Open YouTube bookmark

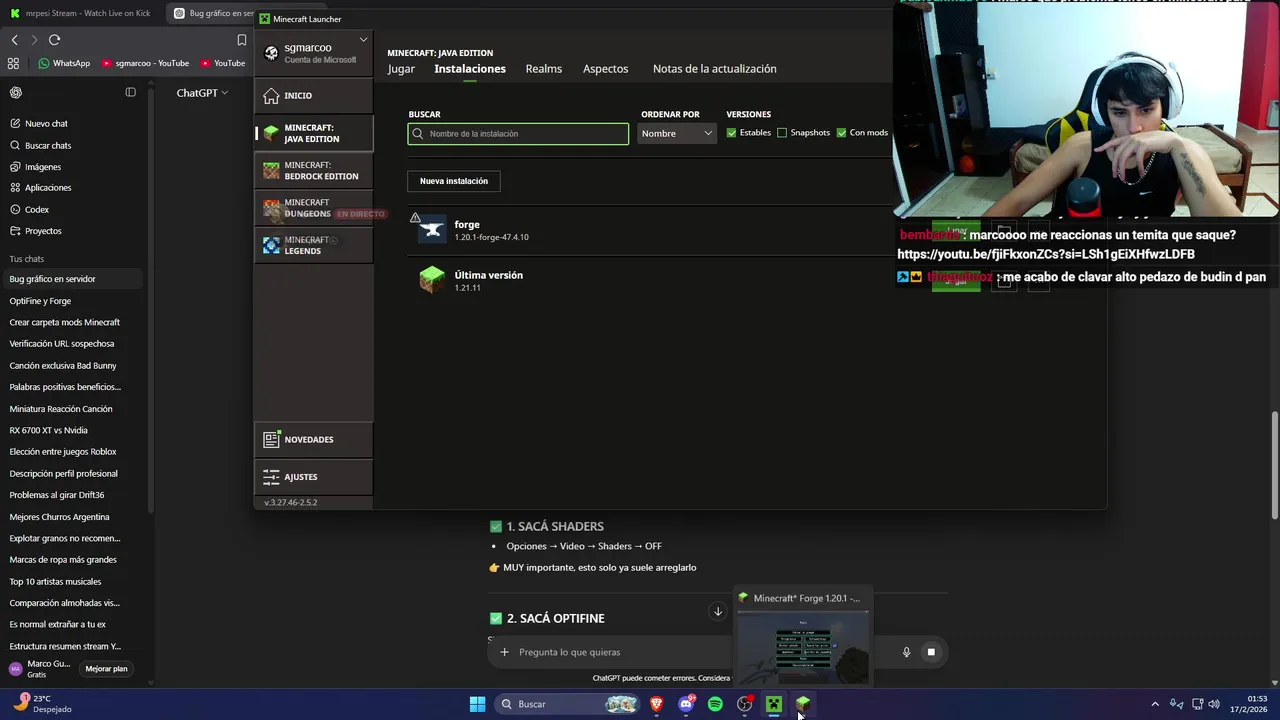[222, 63]
